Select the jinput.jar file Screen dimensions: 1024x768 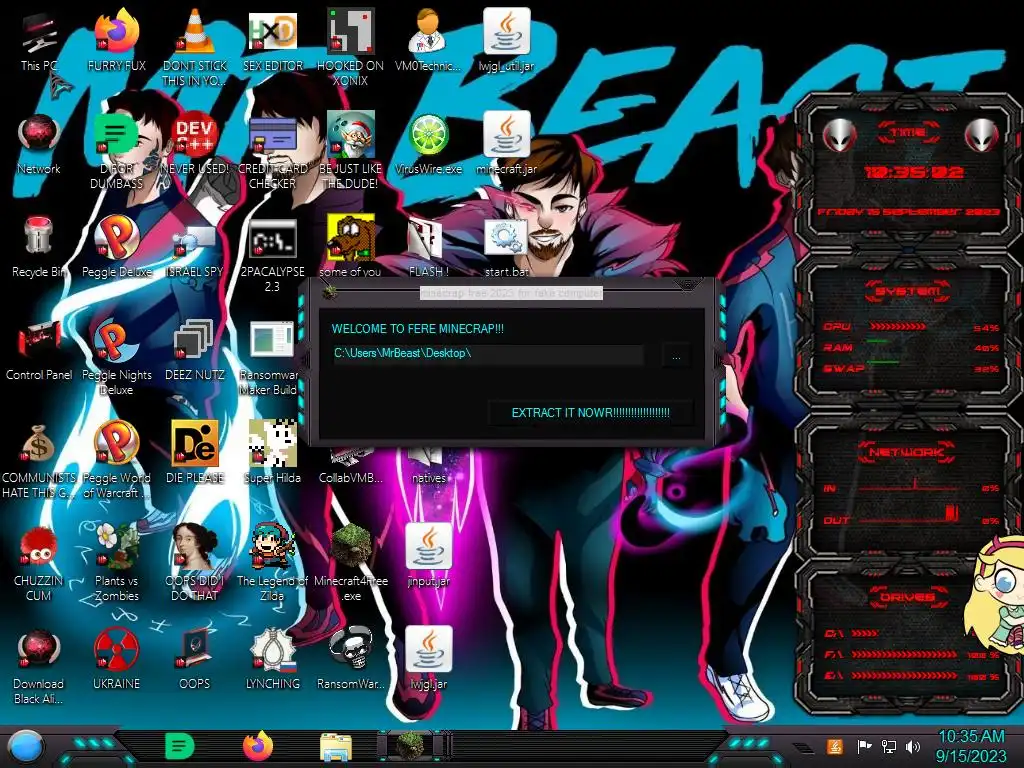pyautogui.click(x=428, y=546)
